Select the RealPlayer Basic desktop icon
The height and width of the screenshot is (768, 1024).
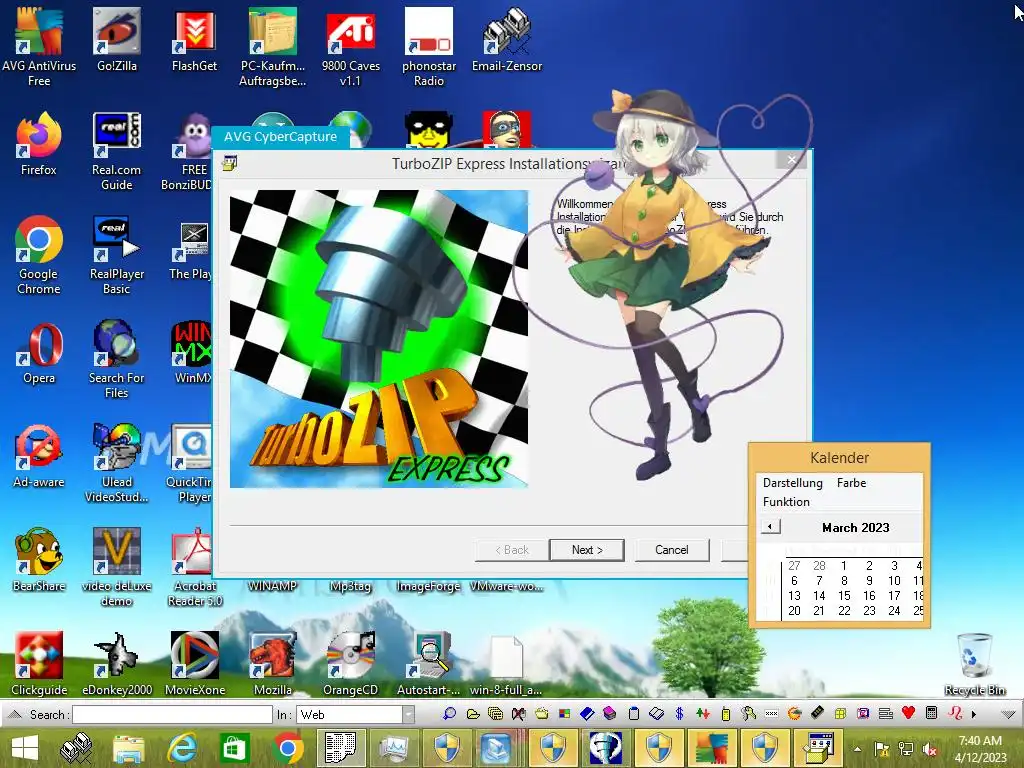(117, 255)
